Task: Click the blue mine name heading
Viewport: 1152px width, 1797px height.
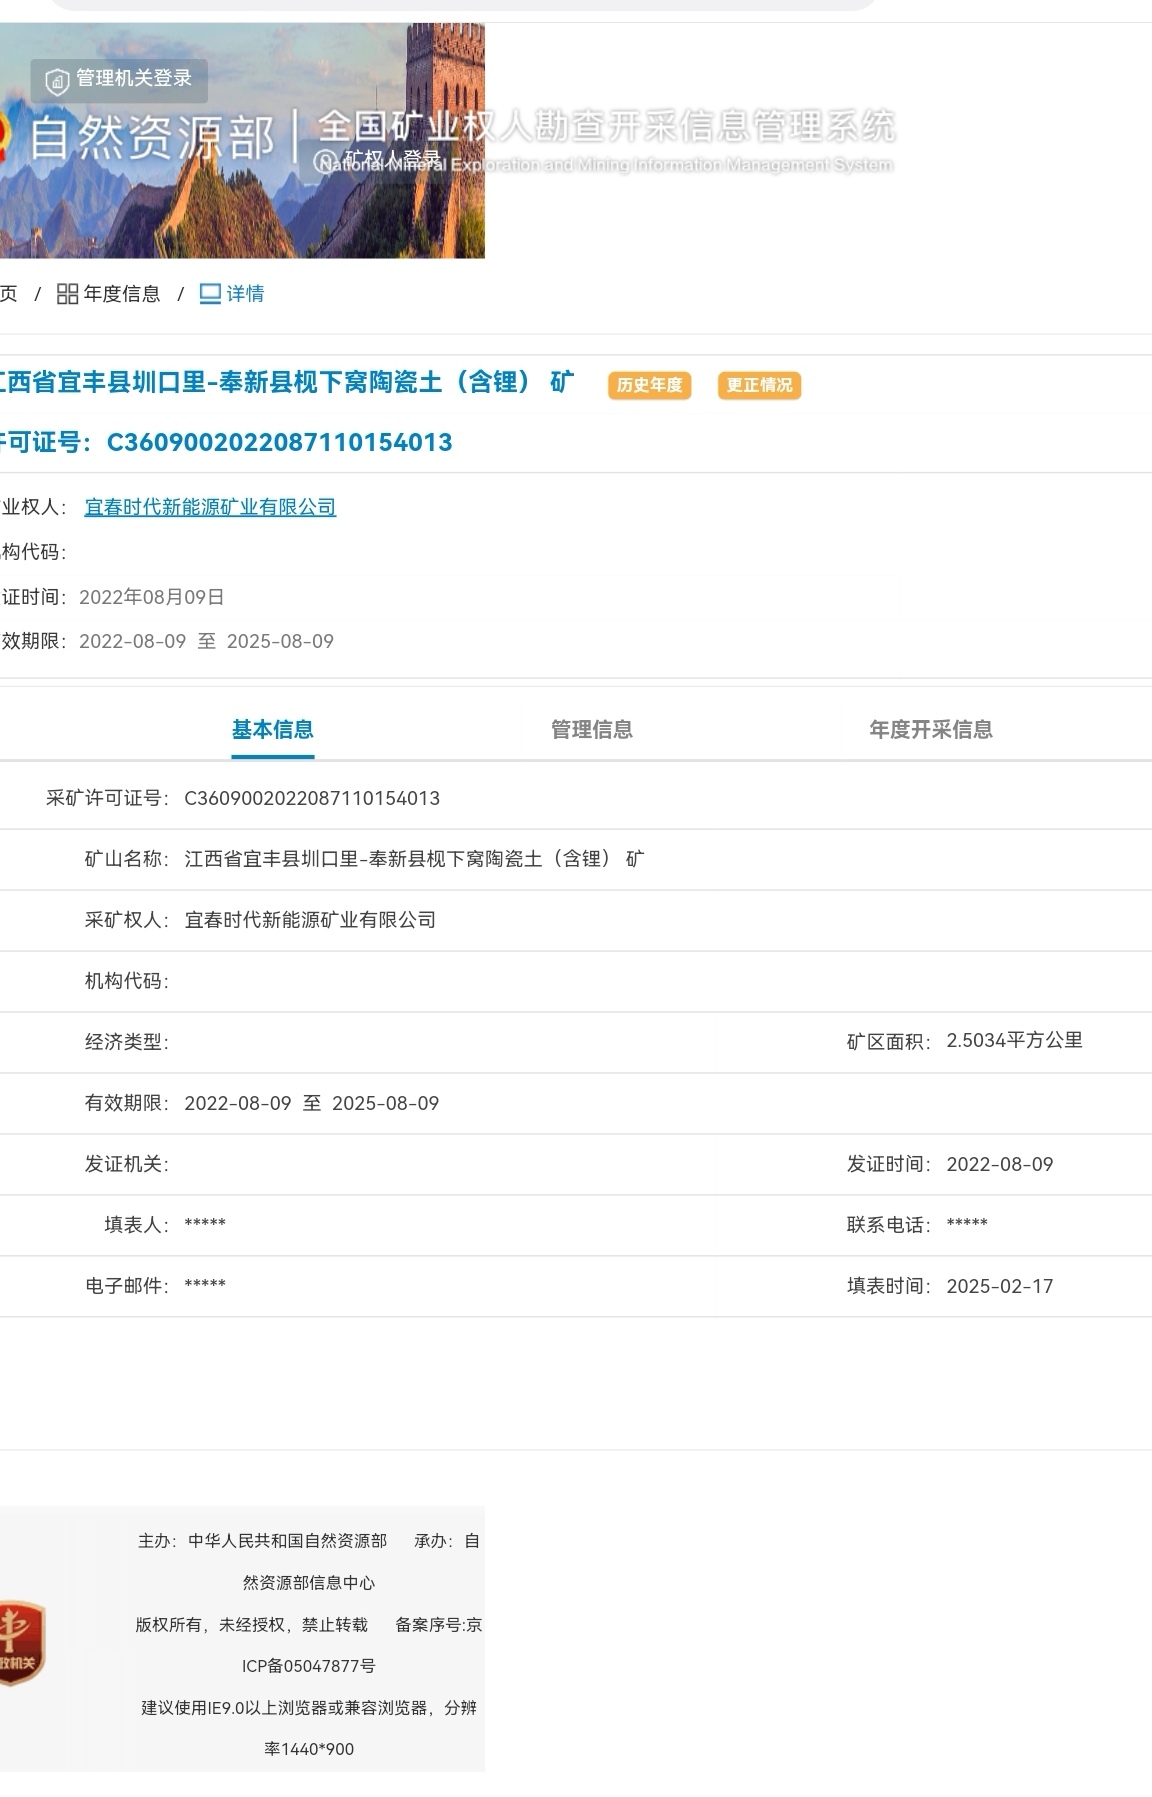Action: click(x=287, y=382)
